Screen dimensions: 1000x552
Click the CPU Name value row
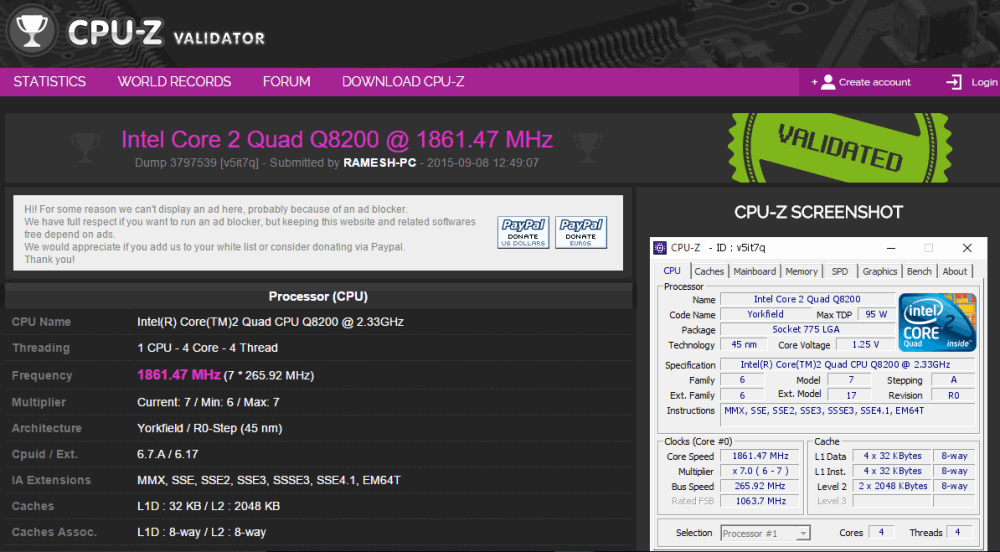coord(270,322)
